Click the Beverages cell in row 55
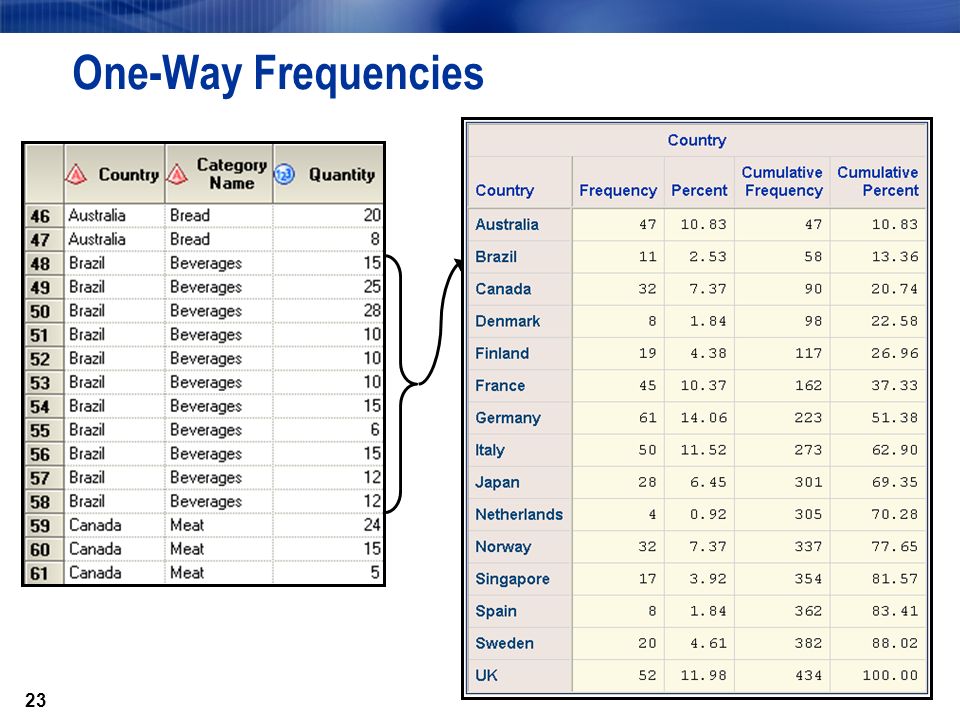Image resolution: width=960 pixels, height=720 pixels. tap(219, 430)
